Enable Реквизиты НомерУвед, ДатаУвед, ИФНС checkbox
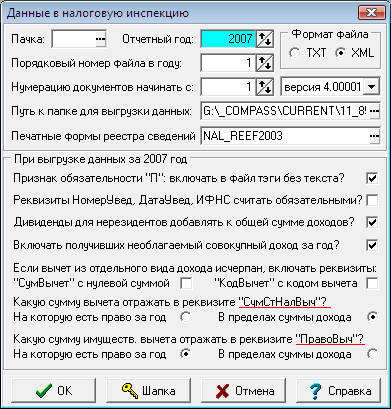Image resolution: width=391 pixels, height=409 pixels. pyautogui.click(x=372, y=200)
